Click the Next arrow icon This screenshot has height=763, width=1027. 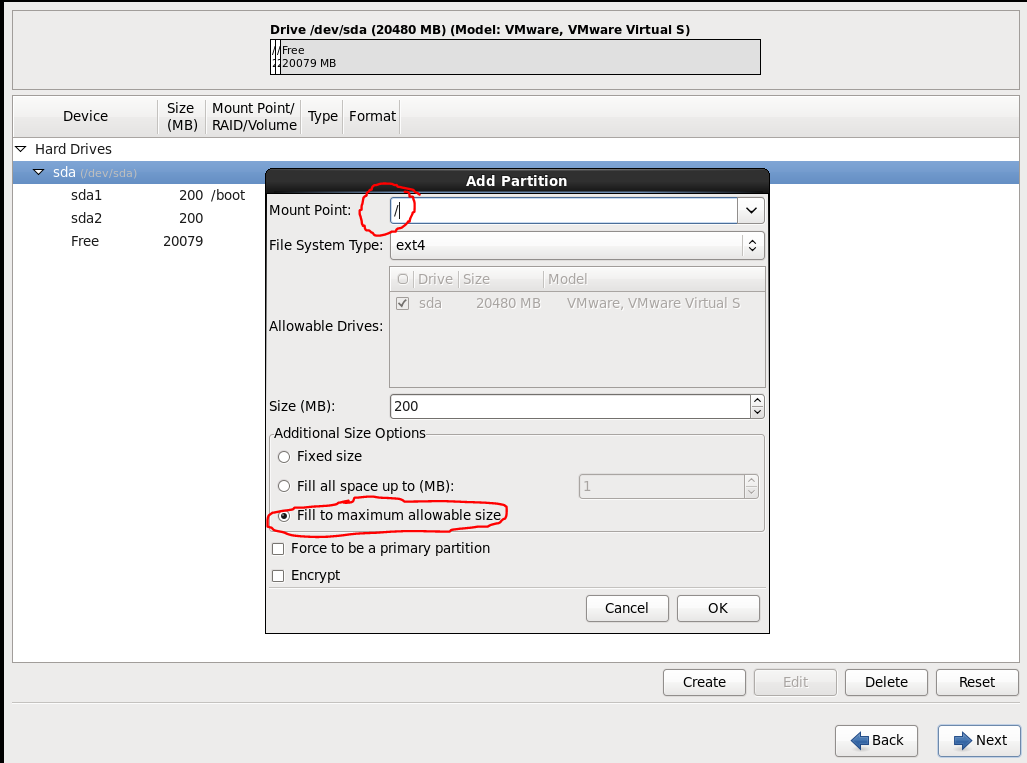(963, 741)
